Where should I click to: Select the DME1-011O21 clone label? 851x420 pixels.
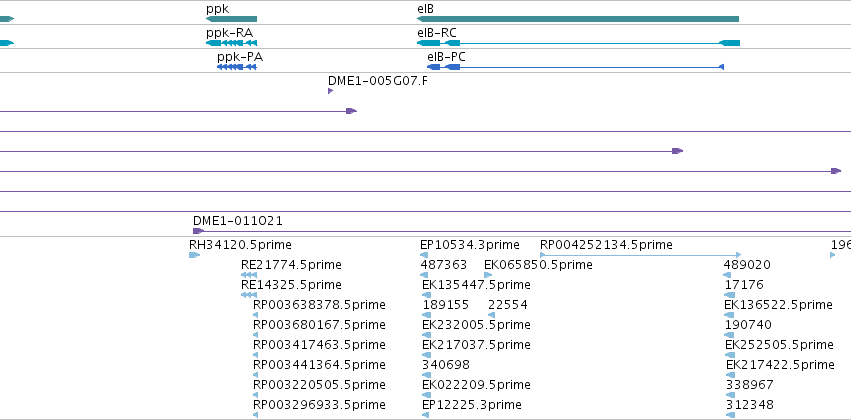238,221
